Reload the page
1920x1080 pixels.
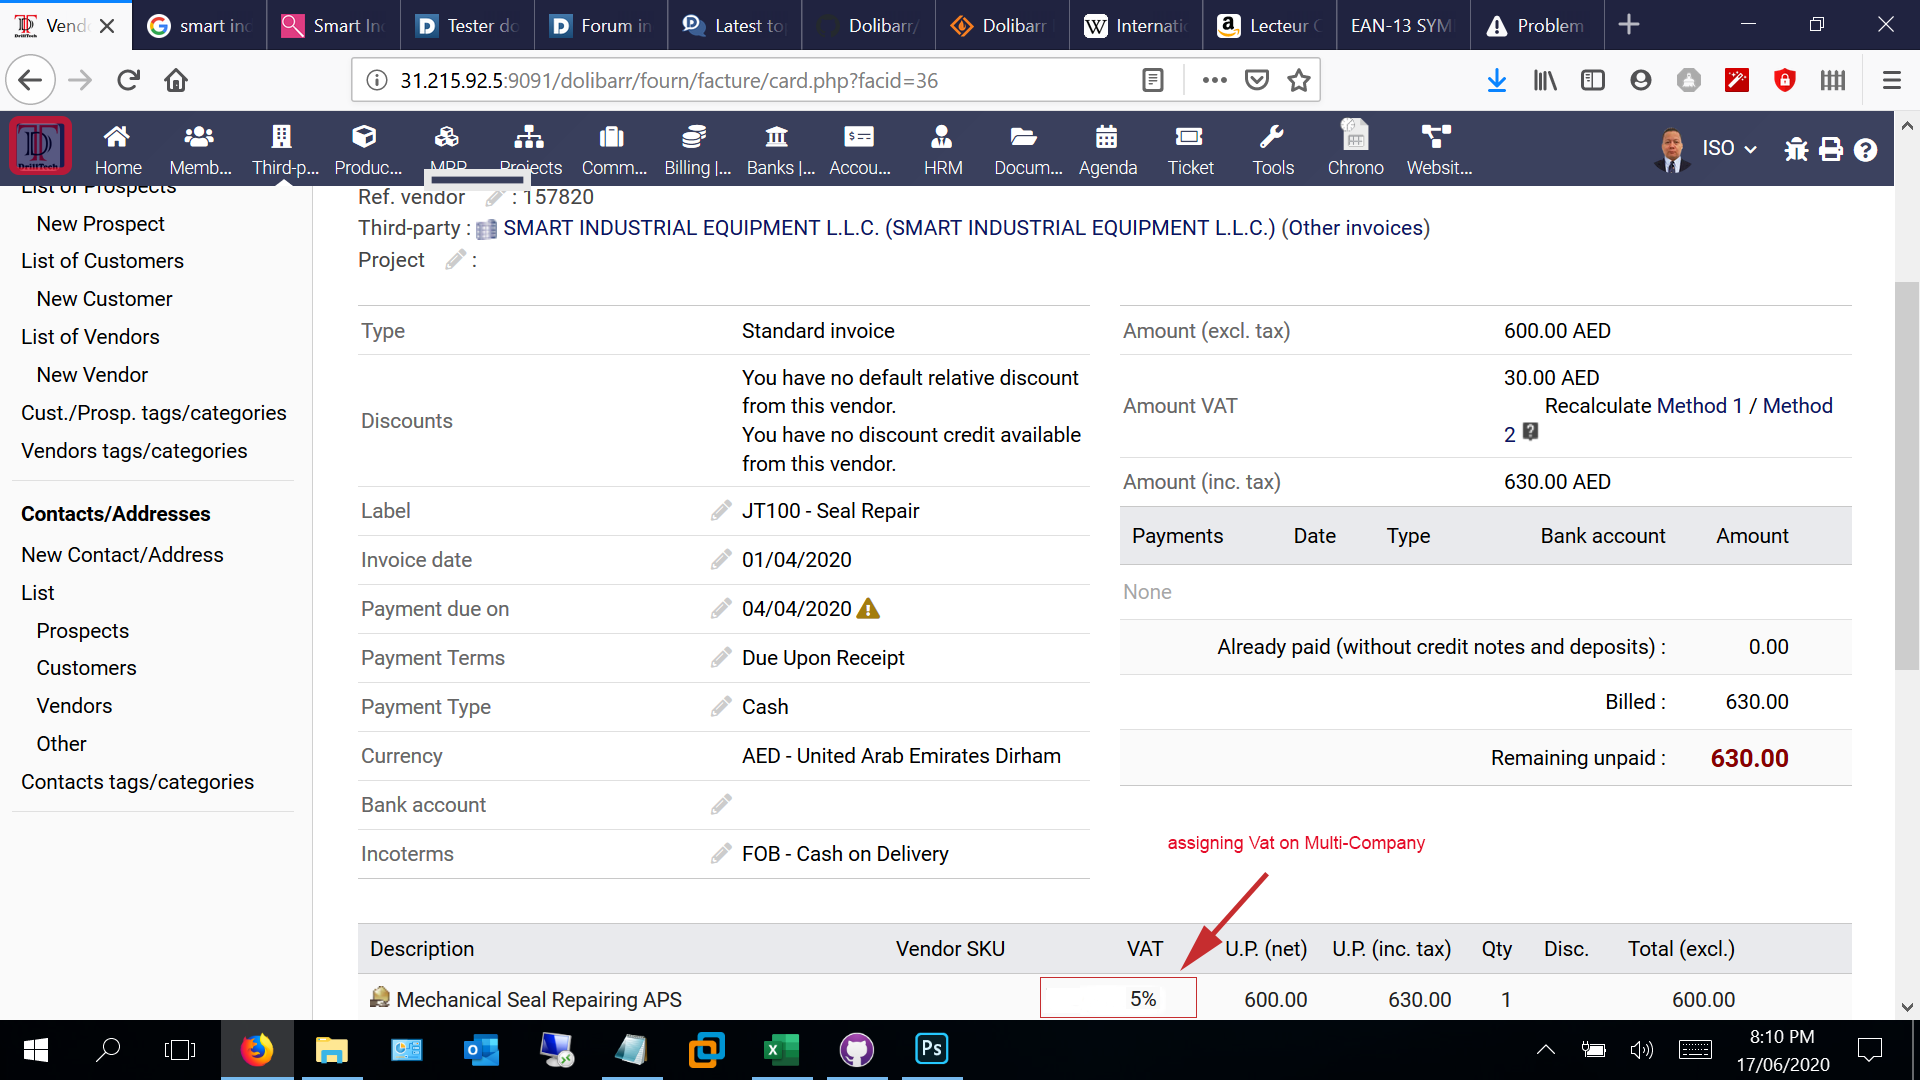[128, 80]
